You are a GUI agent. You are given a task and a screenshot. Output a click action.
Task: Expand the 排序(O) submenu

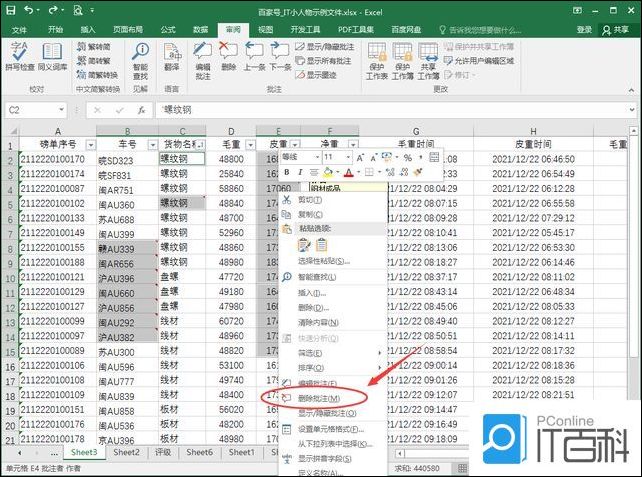coord(332,368)
